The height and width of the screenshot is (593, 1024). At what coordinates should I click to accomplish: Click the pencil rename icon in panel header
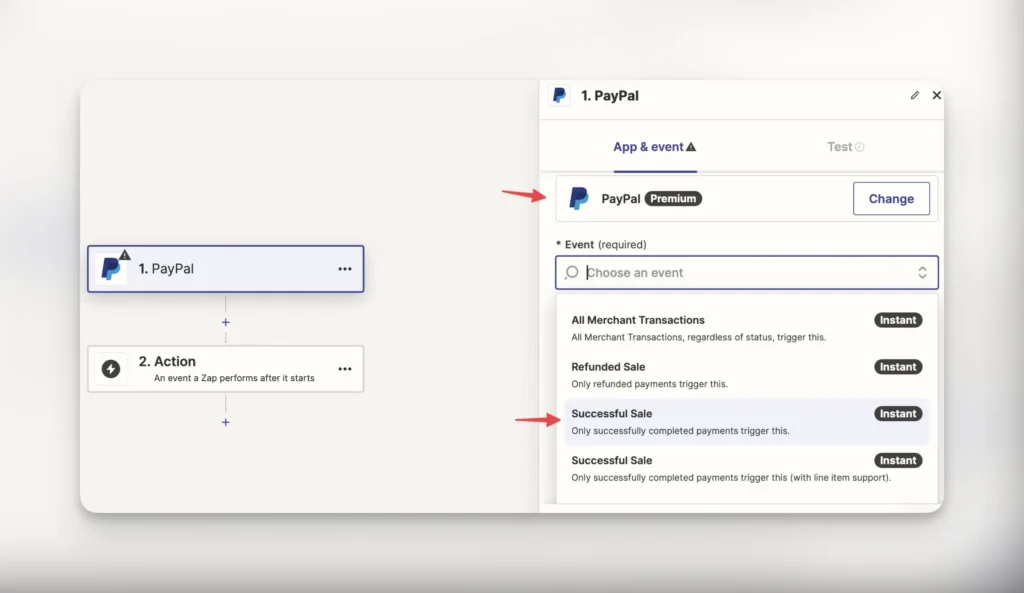914,95
